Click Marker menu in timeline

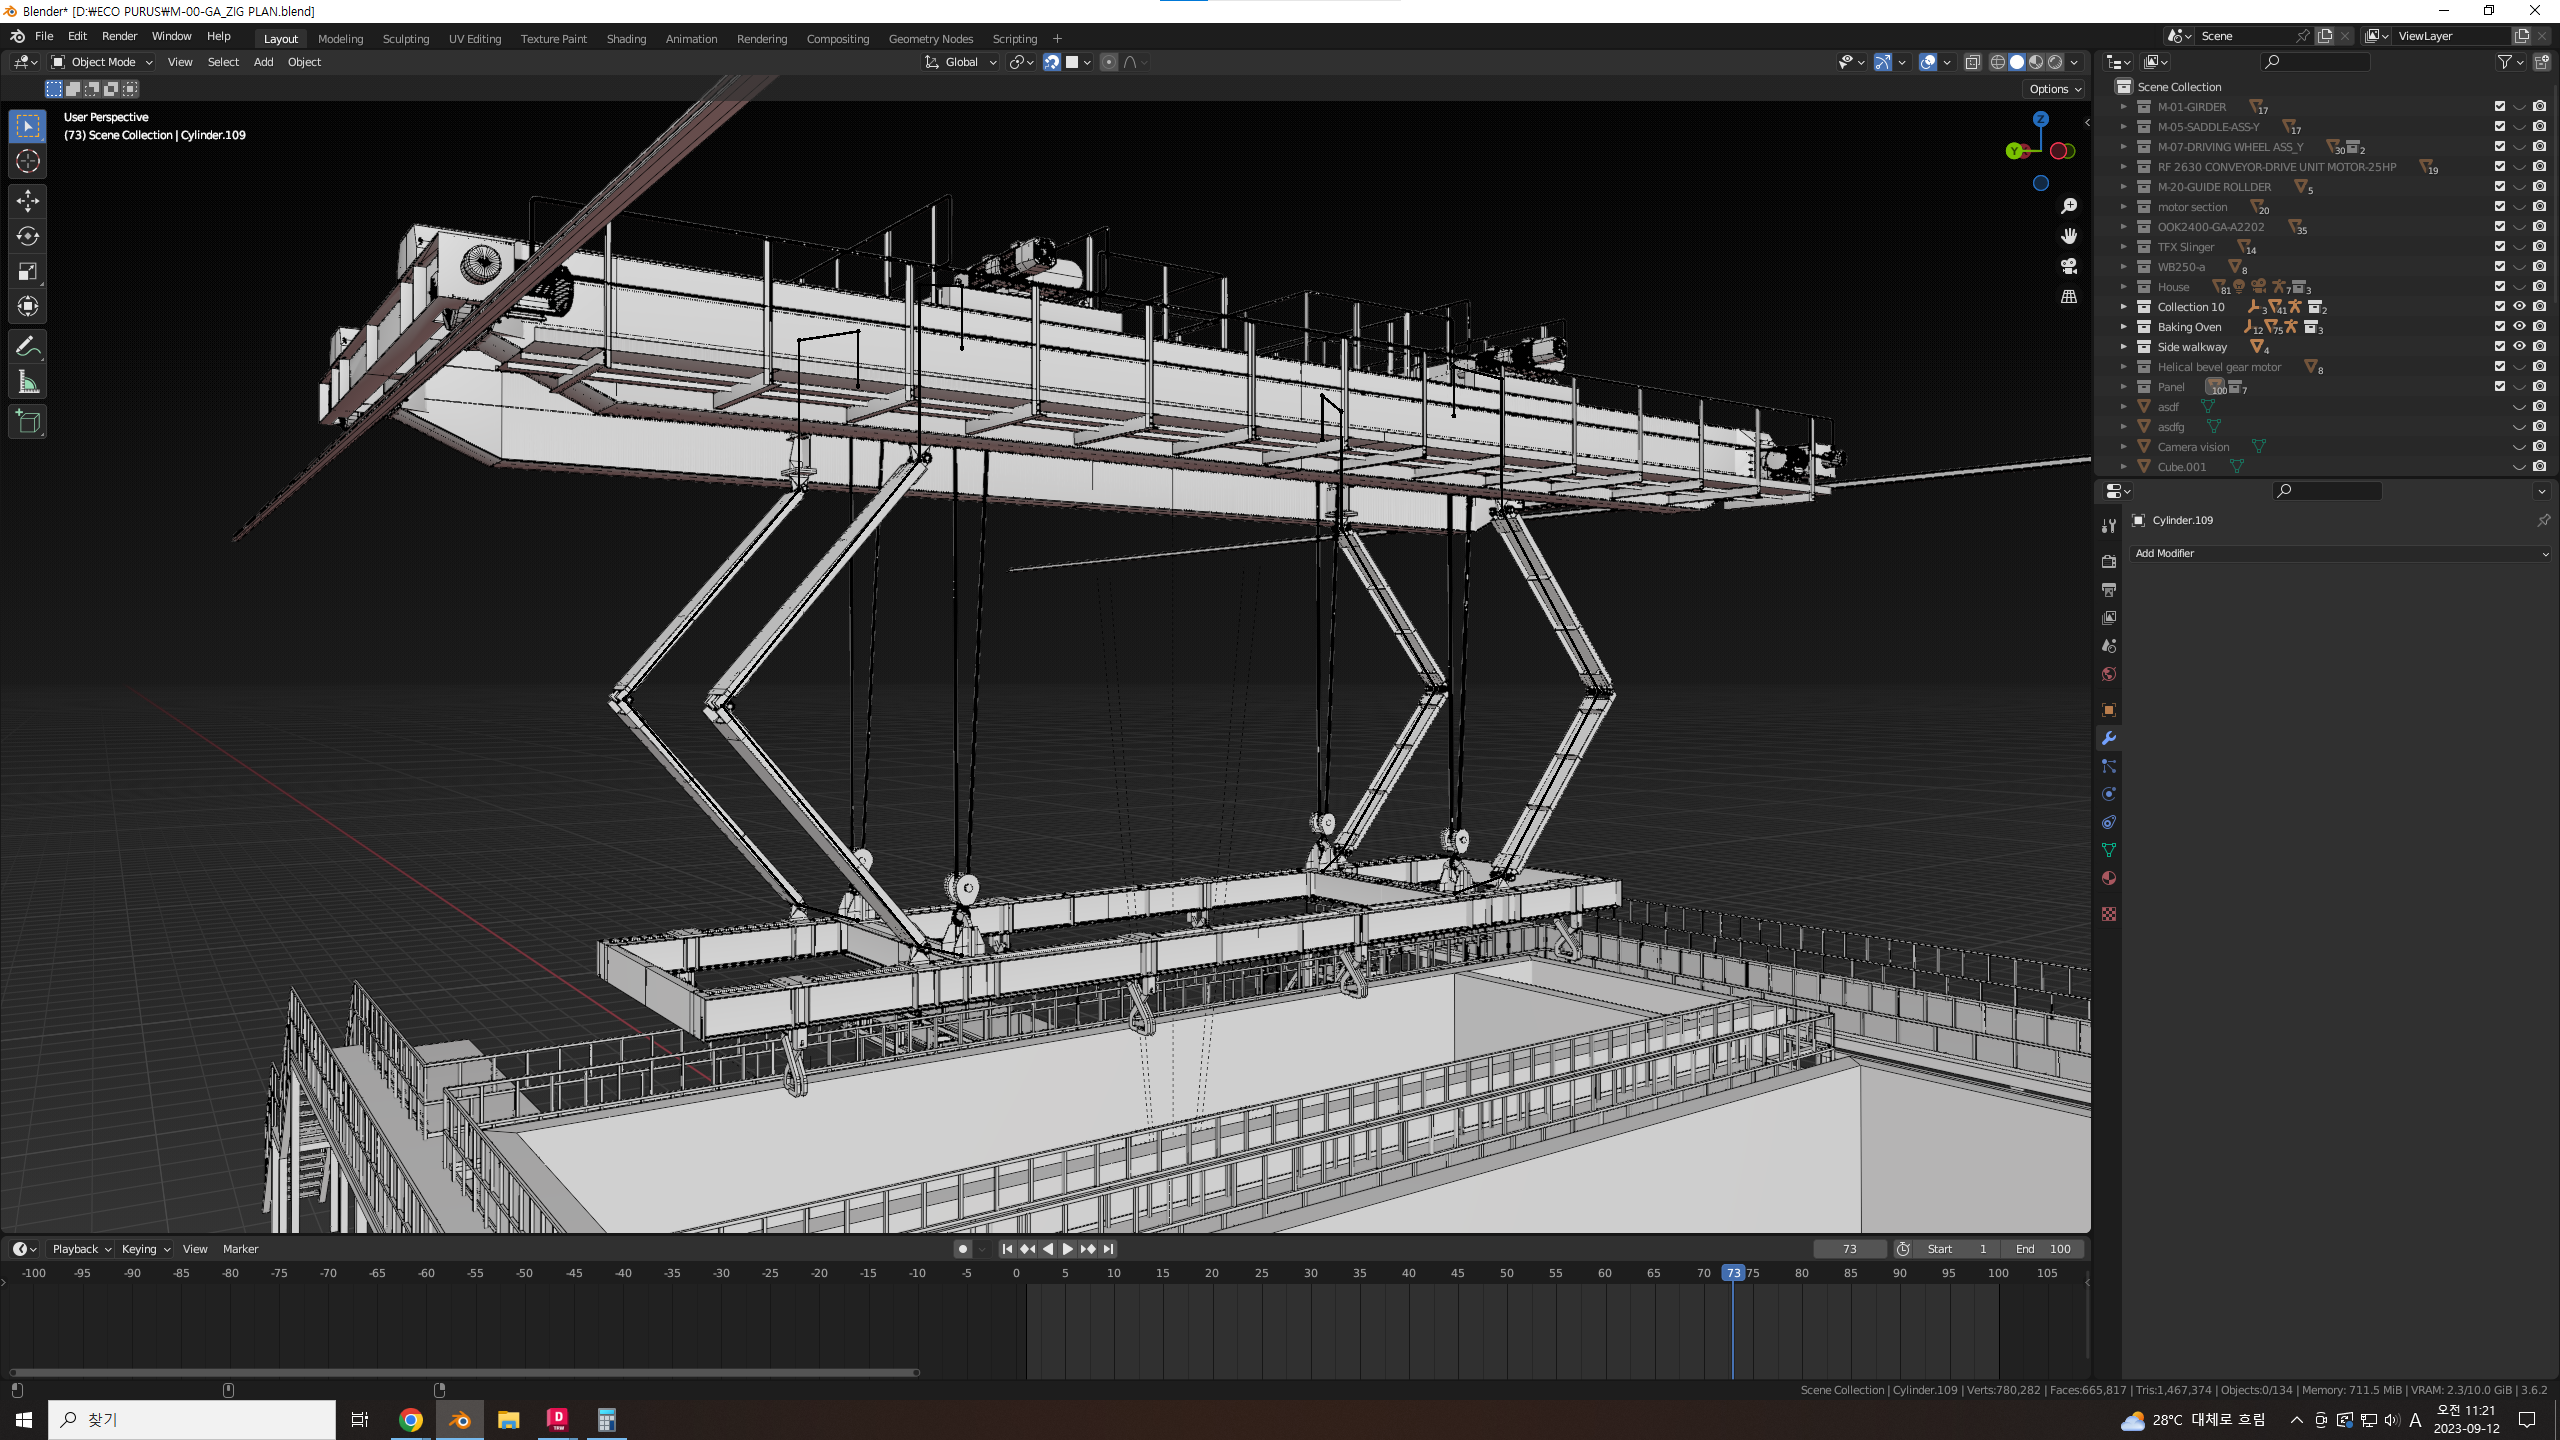(x=240, y=1249)
